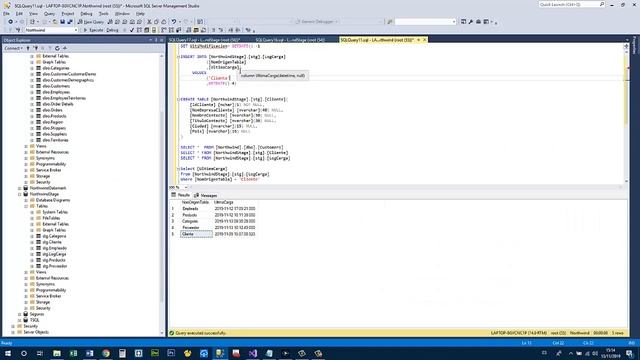The height and width of the screenshot is (360, 640).
Task: Open the Query menu
Action: (49, 13)
